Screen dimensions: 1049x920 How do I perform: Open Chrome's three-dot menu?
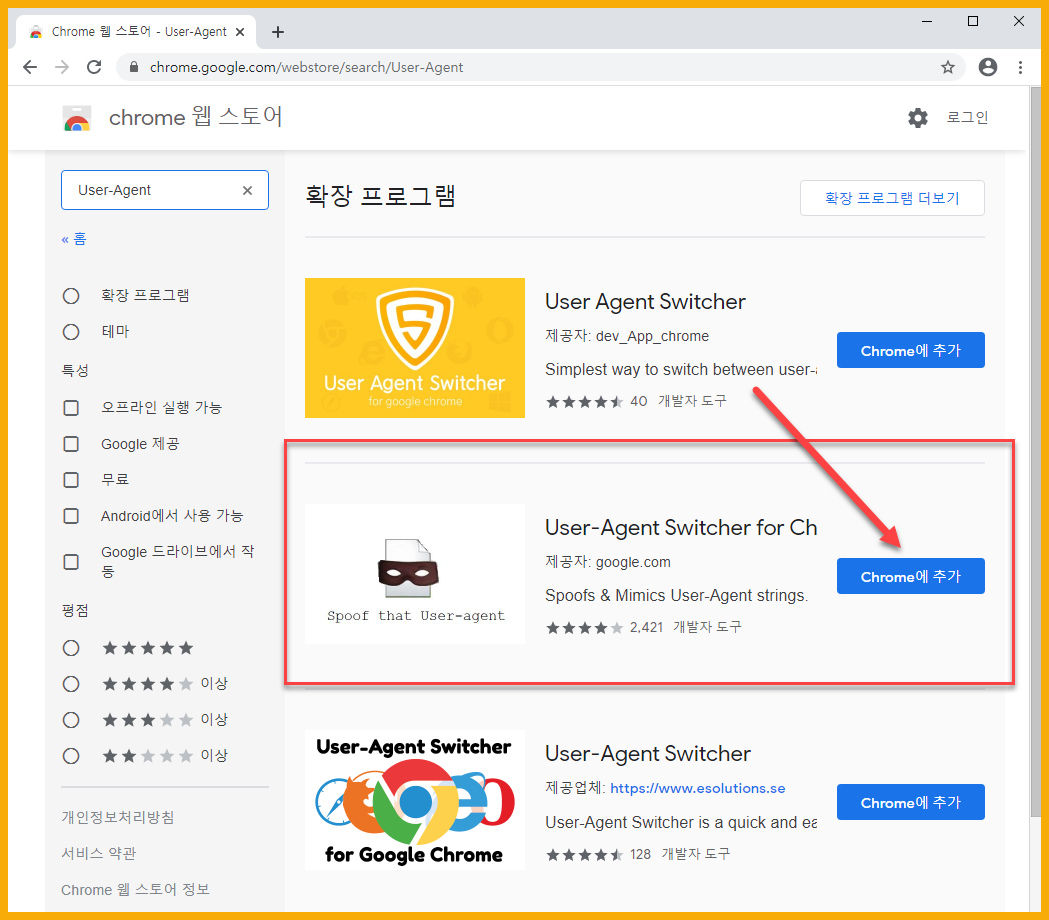tap(1020, 67)
